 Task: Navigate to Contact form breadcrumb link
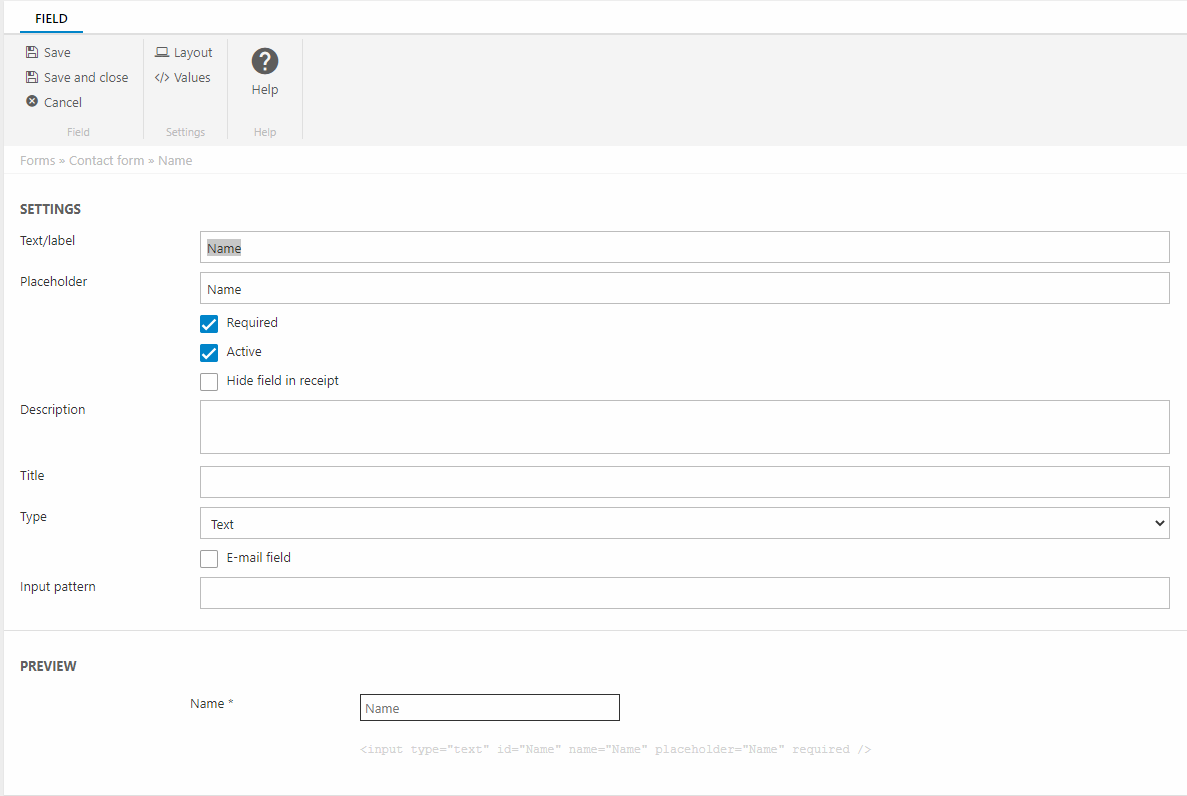pyautogui.click(x=106, y=161)
